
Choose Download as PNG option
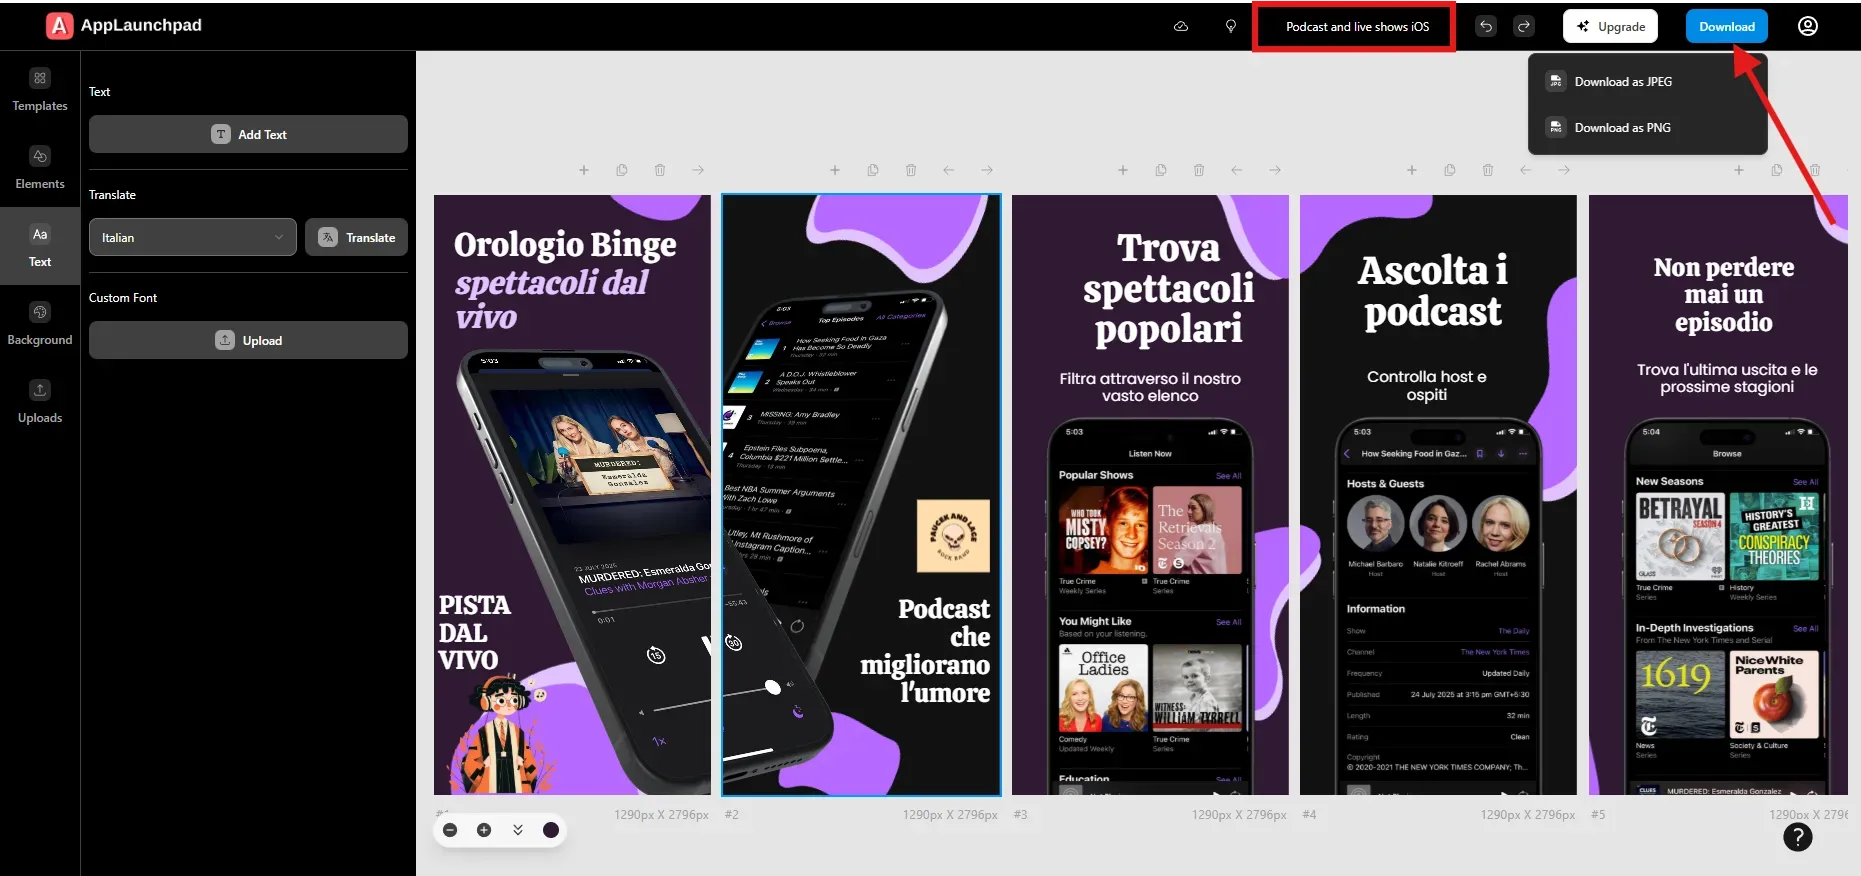point(1622,128)
